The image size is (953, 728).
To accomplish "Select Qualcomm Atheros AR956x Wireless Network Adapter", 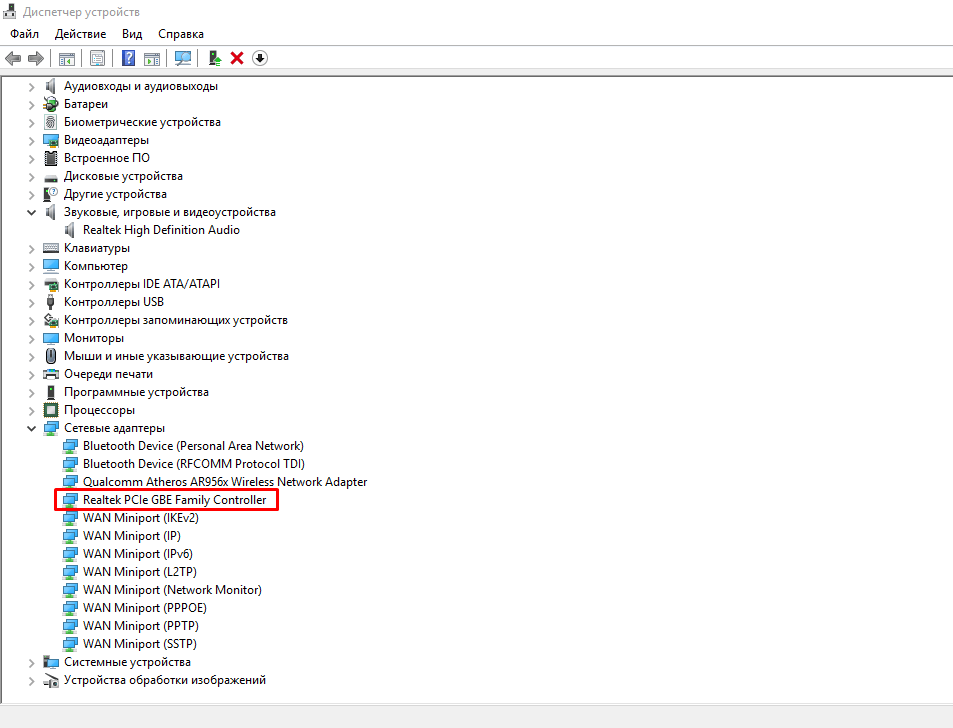I will (x=225, y=482).
